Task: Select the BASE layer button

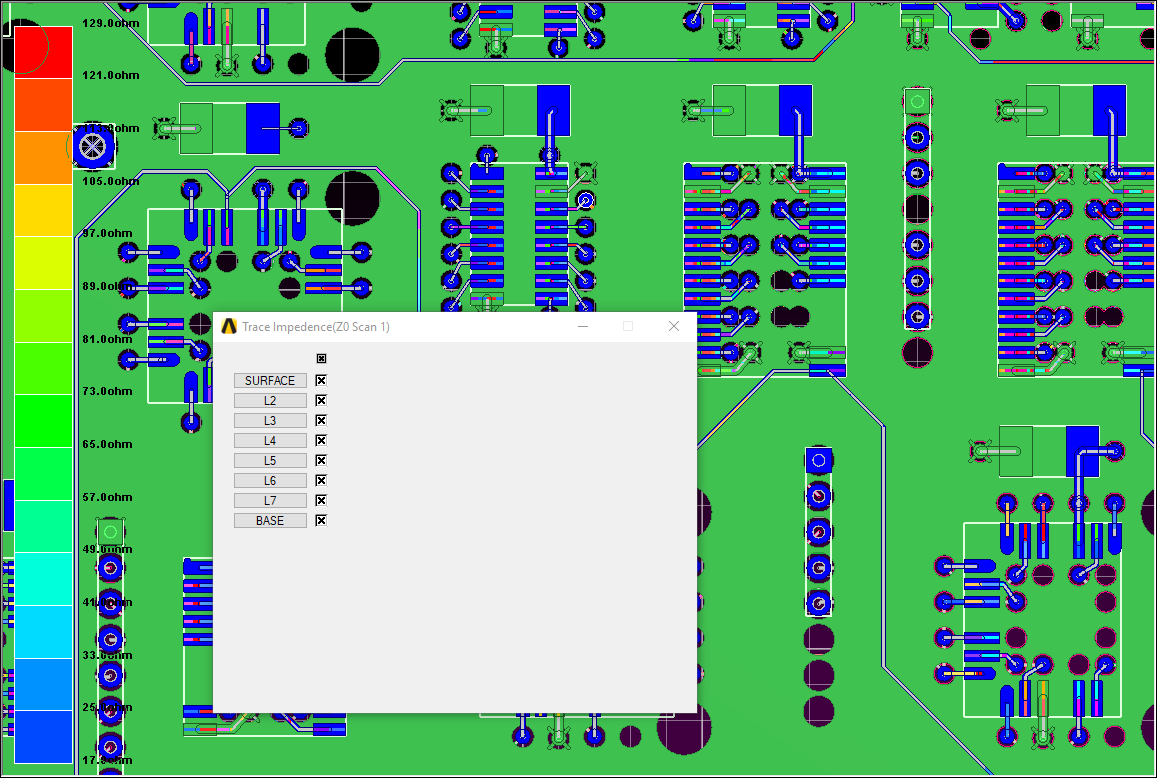Action: [x=270, y=520]
